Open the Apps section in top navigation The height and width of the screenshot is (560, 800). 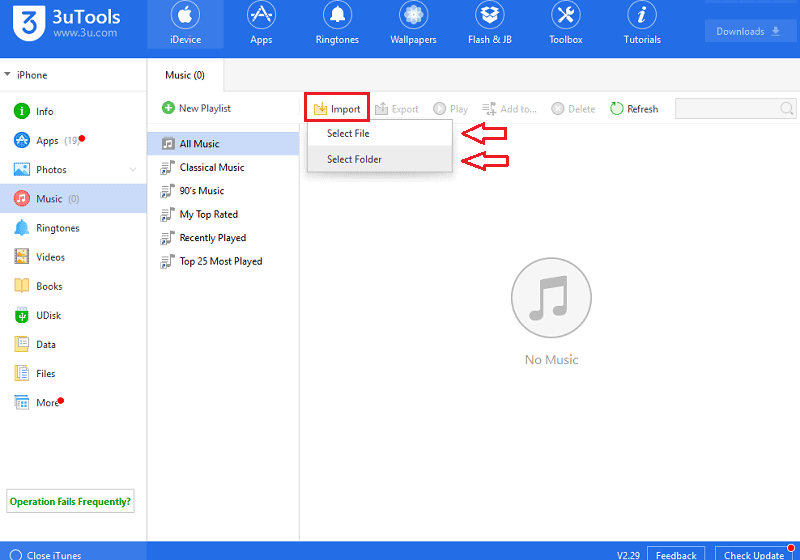tap(261, 24)
